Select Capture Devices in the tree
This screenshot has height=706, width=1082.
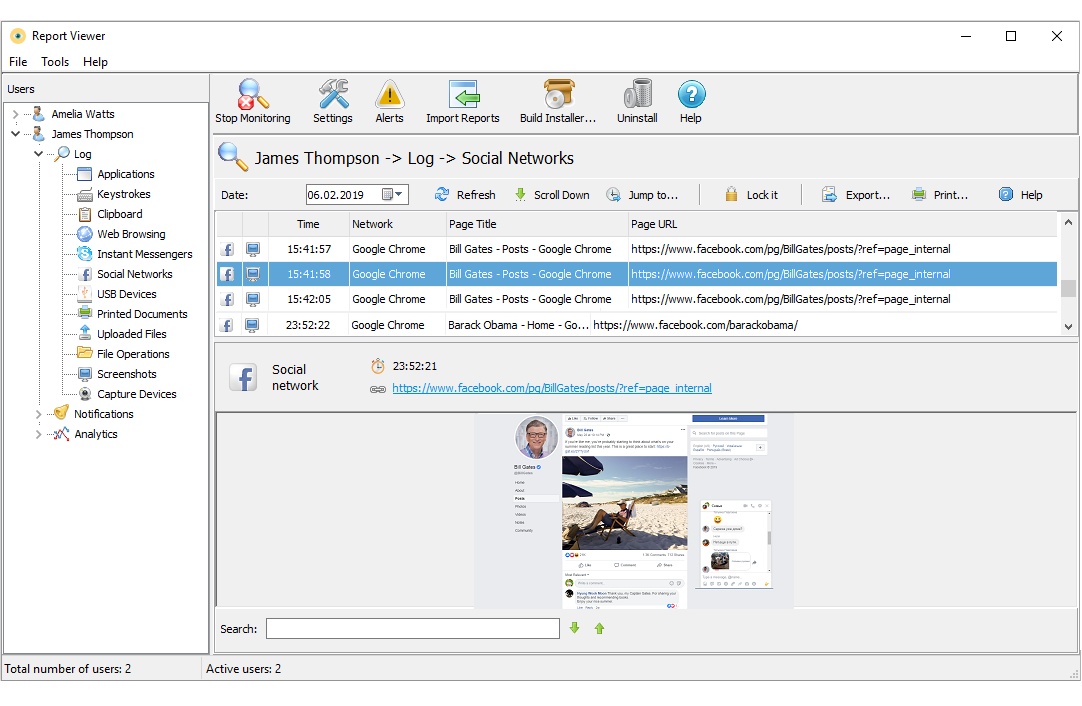[137, 394]
